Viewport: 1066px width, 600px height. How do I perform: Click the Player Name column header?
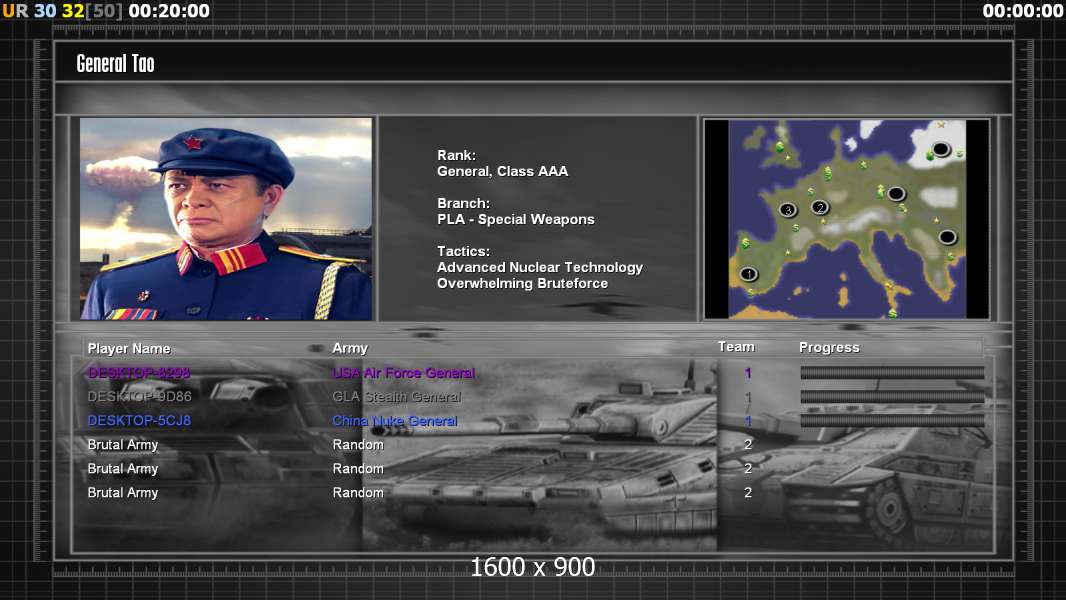pyautogui.click(x=128, y=349)
